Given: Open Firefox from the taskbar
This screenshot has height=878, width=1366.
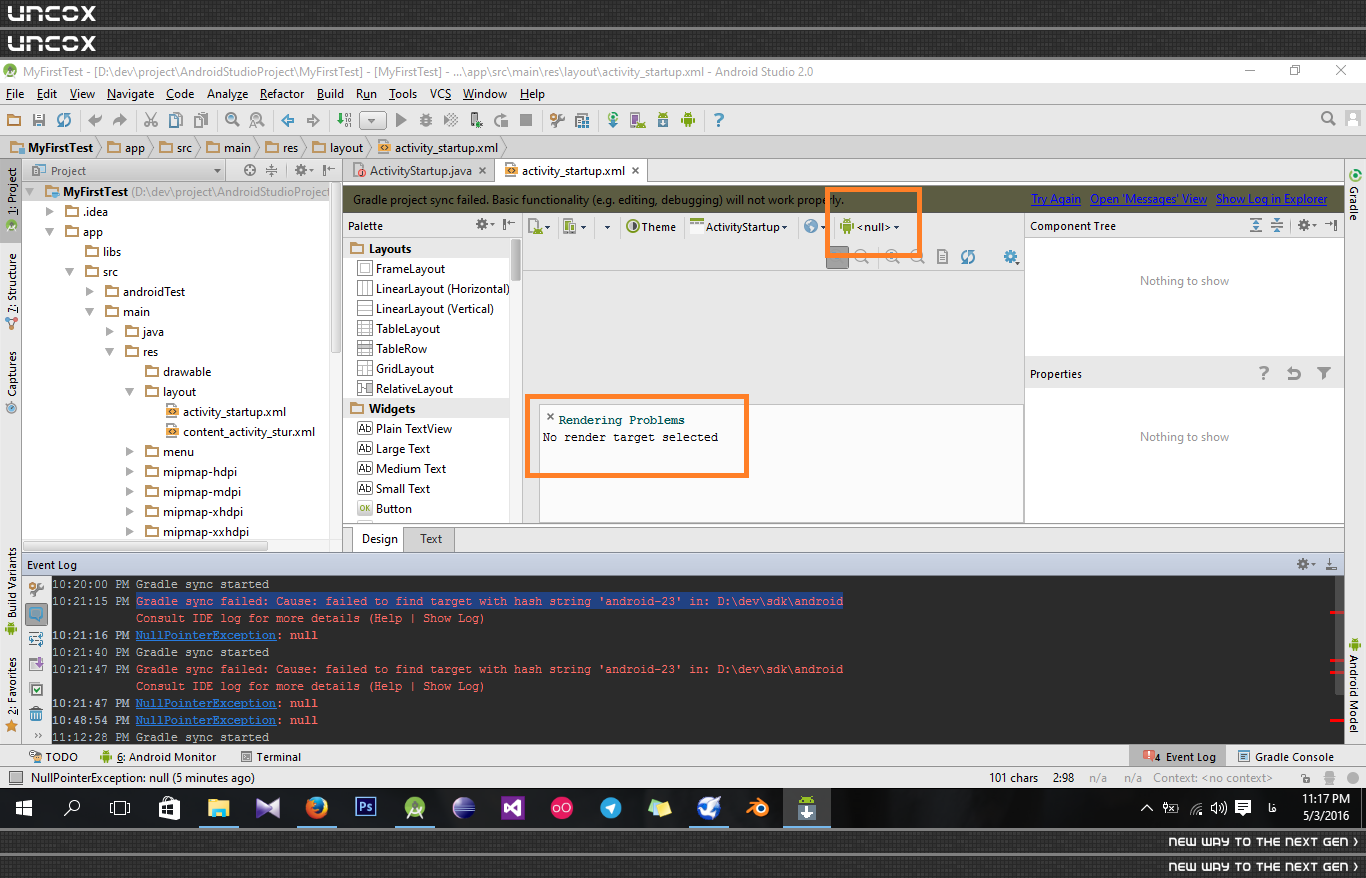Looking at the screenshot, I should (x=316, y=808).
